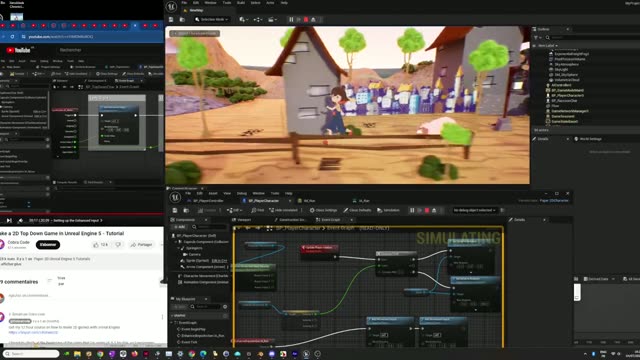Viewport: 640px width, 360px height.
Task: Collapse the SpringArm component
Action: pos(178,248)
